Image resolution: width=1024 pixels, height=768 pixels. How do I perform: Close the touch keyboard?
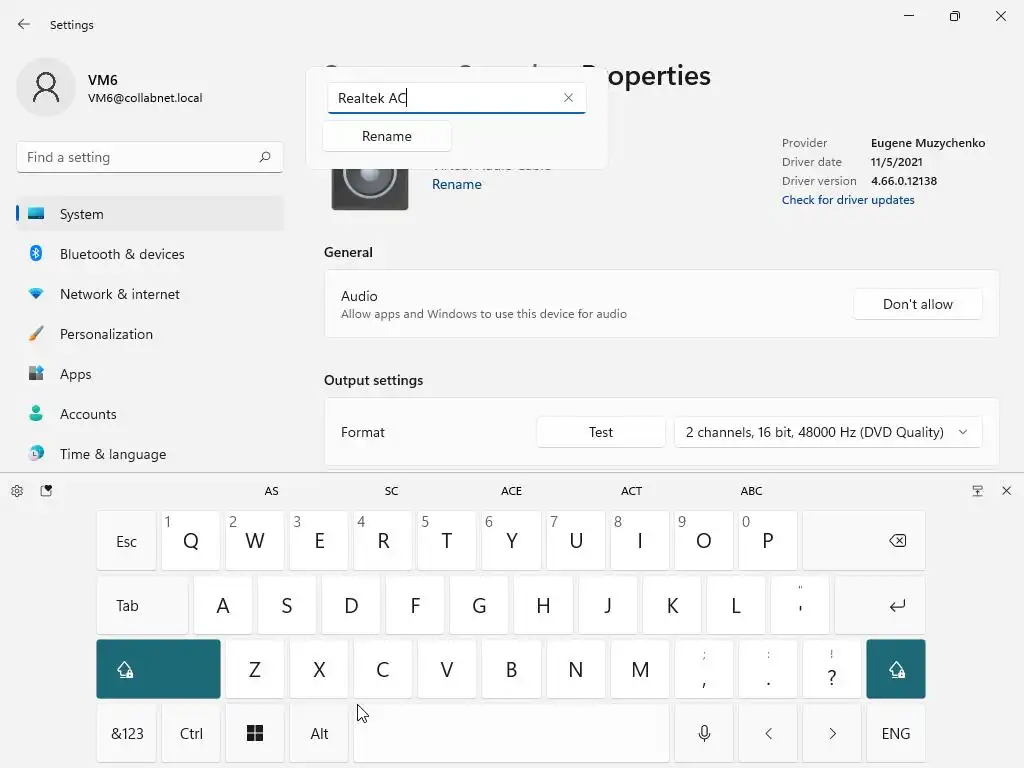(x=1006, y=490)
